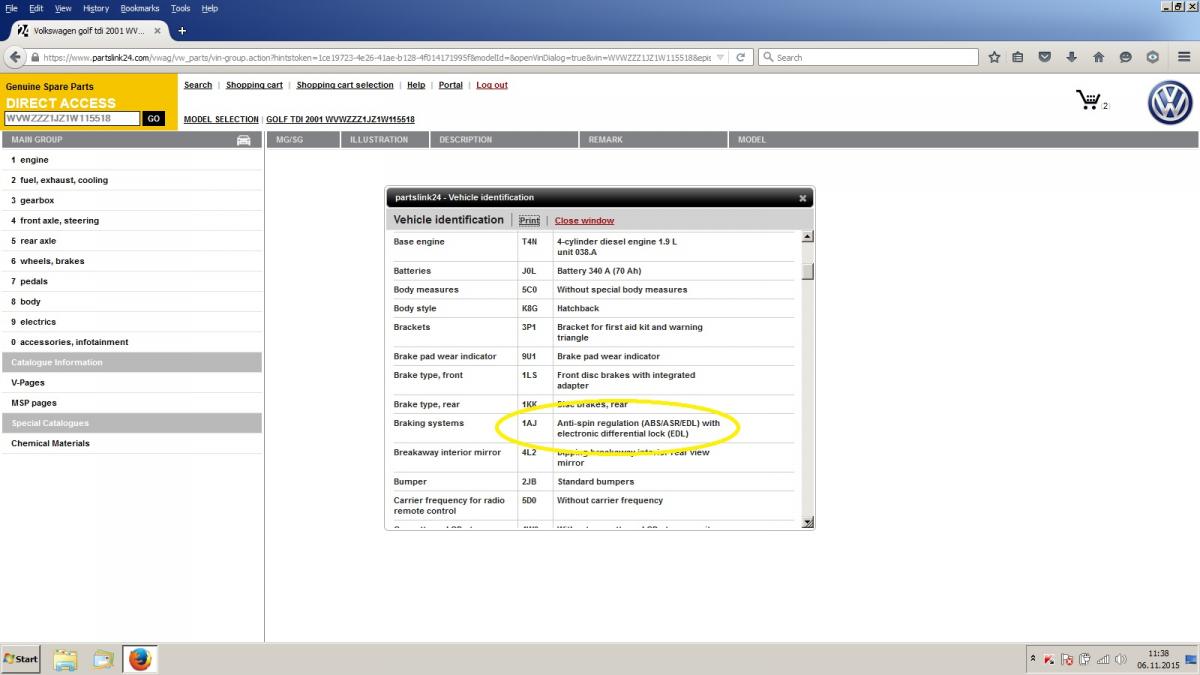Open the View menu
Viewport: 1200px width, 675px height.
[x=63, y=8]
